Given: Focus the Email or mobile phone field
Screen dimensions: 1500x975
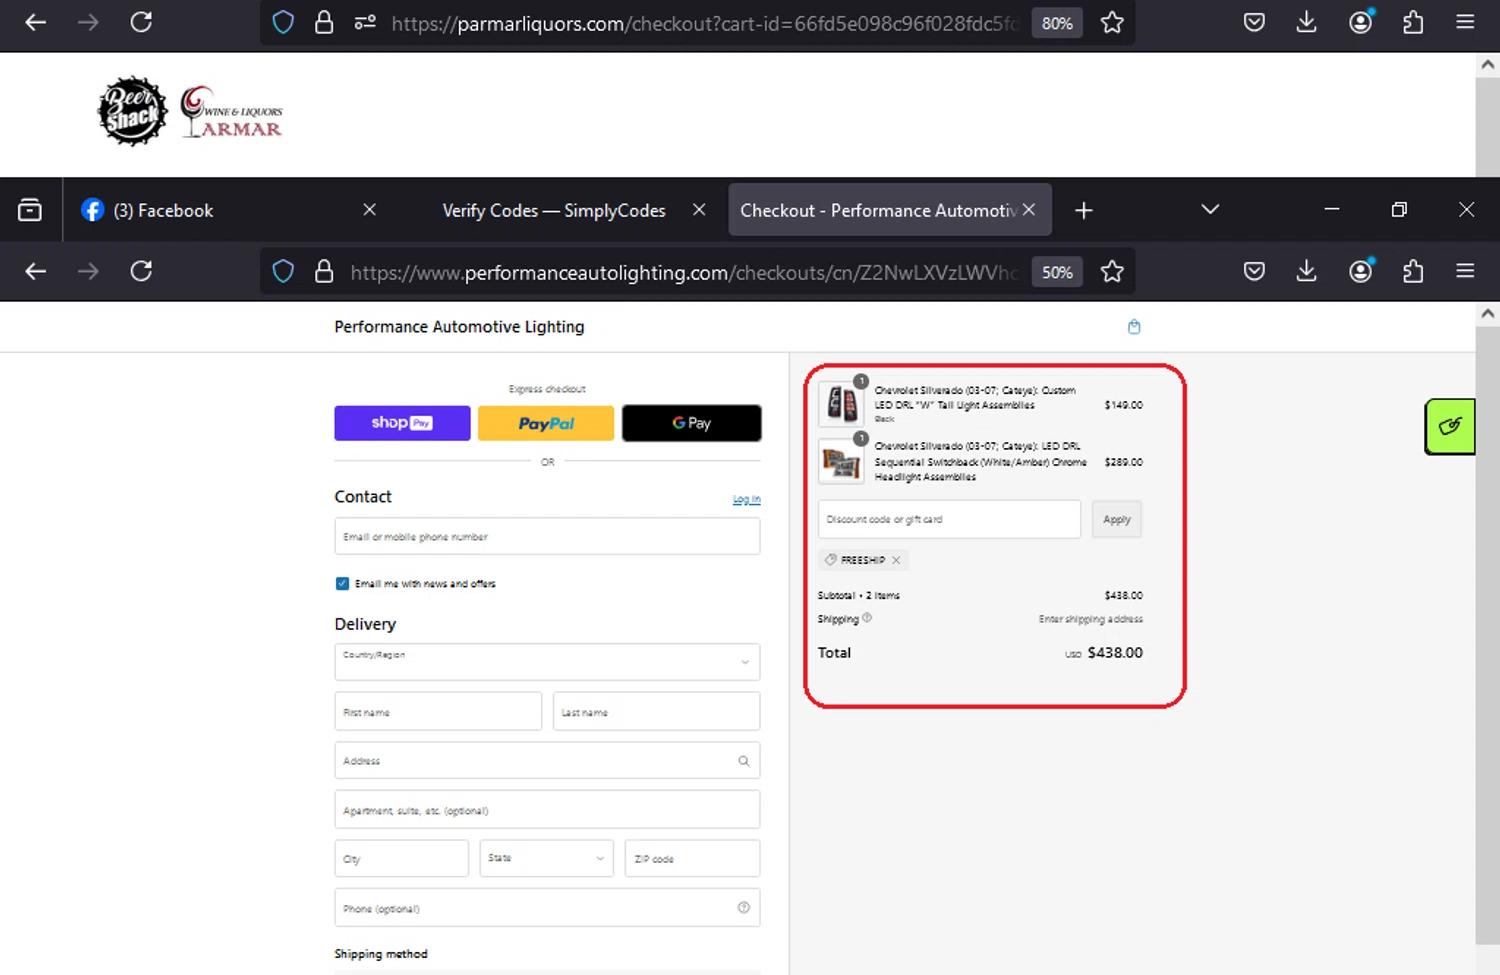Looking at the screenshot, I should click(x=547, y=536).
